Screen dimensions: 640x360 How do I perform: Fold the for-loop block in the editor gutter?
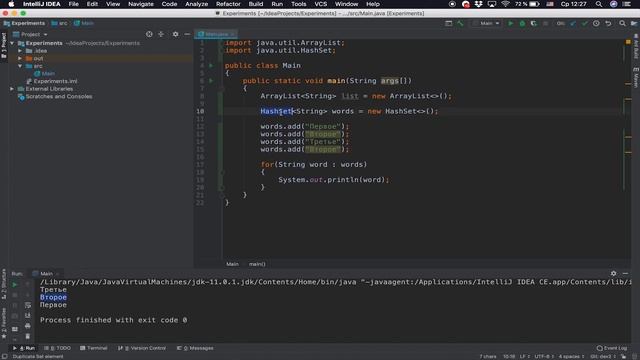pos(222,172)
